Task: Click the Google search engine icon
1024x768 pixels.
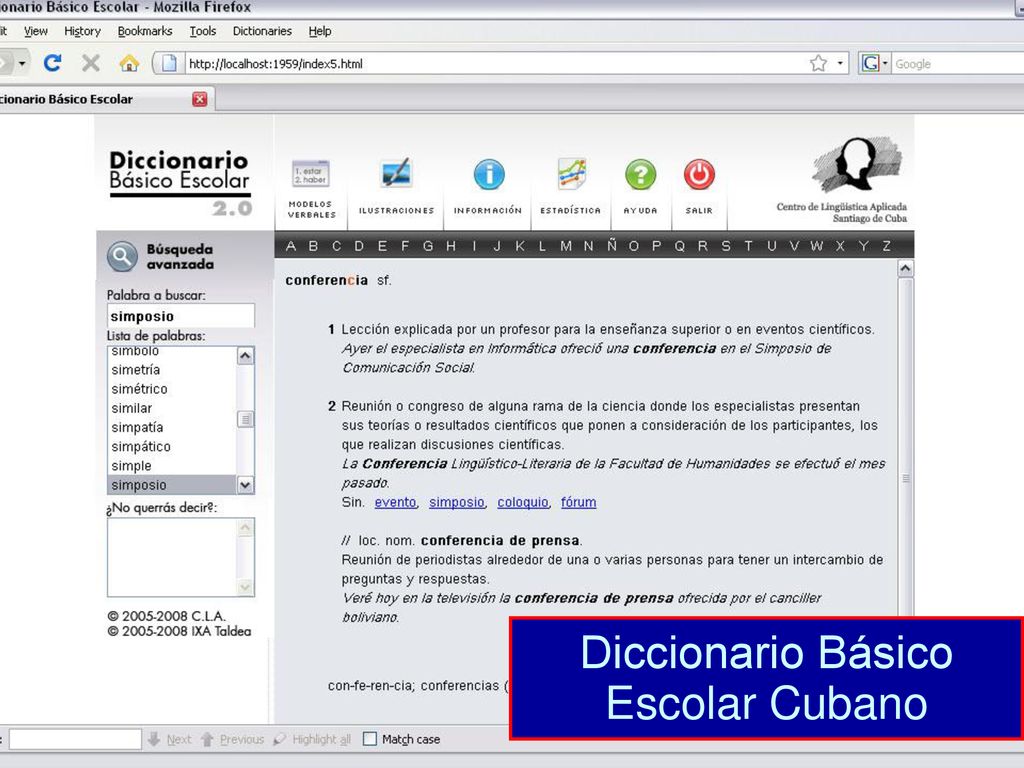Action: (871, 63)
